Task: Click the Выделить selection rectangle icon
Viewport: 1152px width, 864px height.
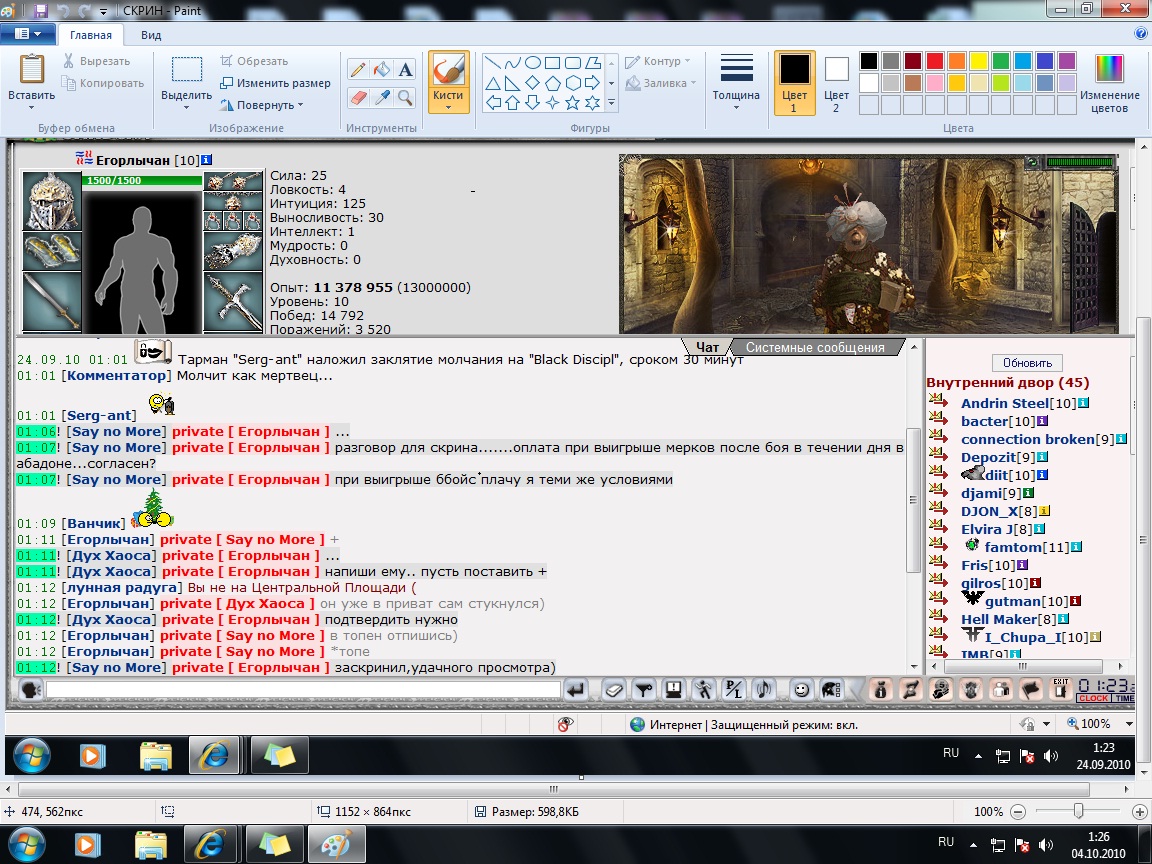Action: tap(187, 69)
